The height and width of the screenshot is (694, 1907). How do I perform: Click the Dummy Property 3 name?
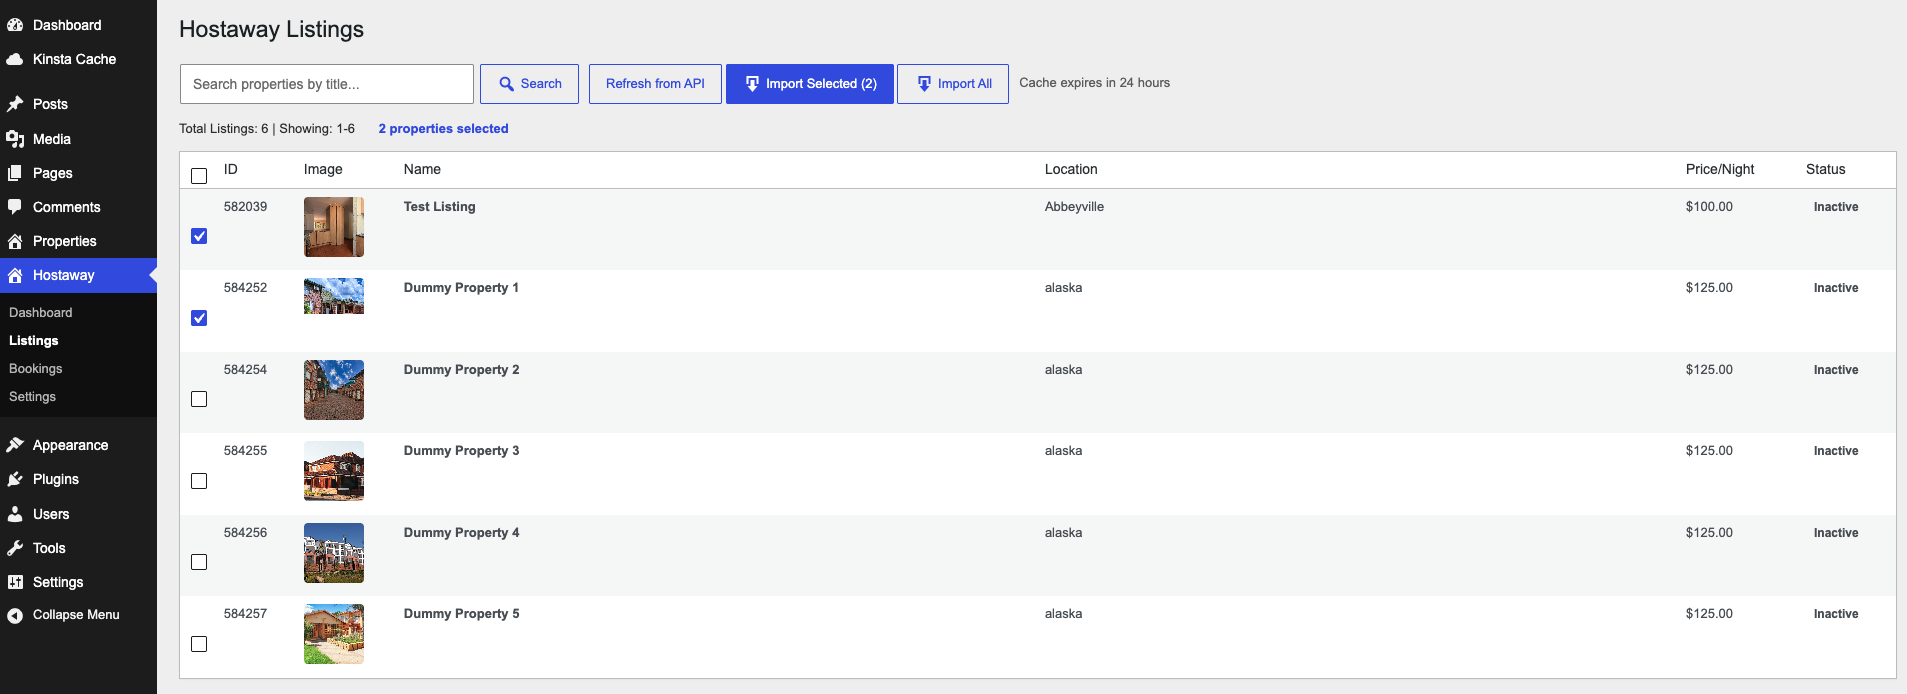coord(461,451)
